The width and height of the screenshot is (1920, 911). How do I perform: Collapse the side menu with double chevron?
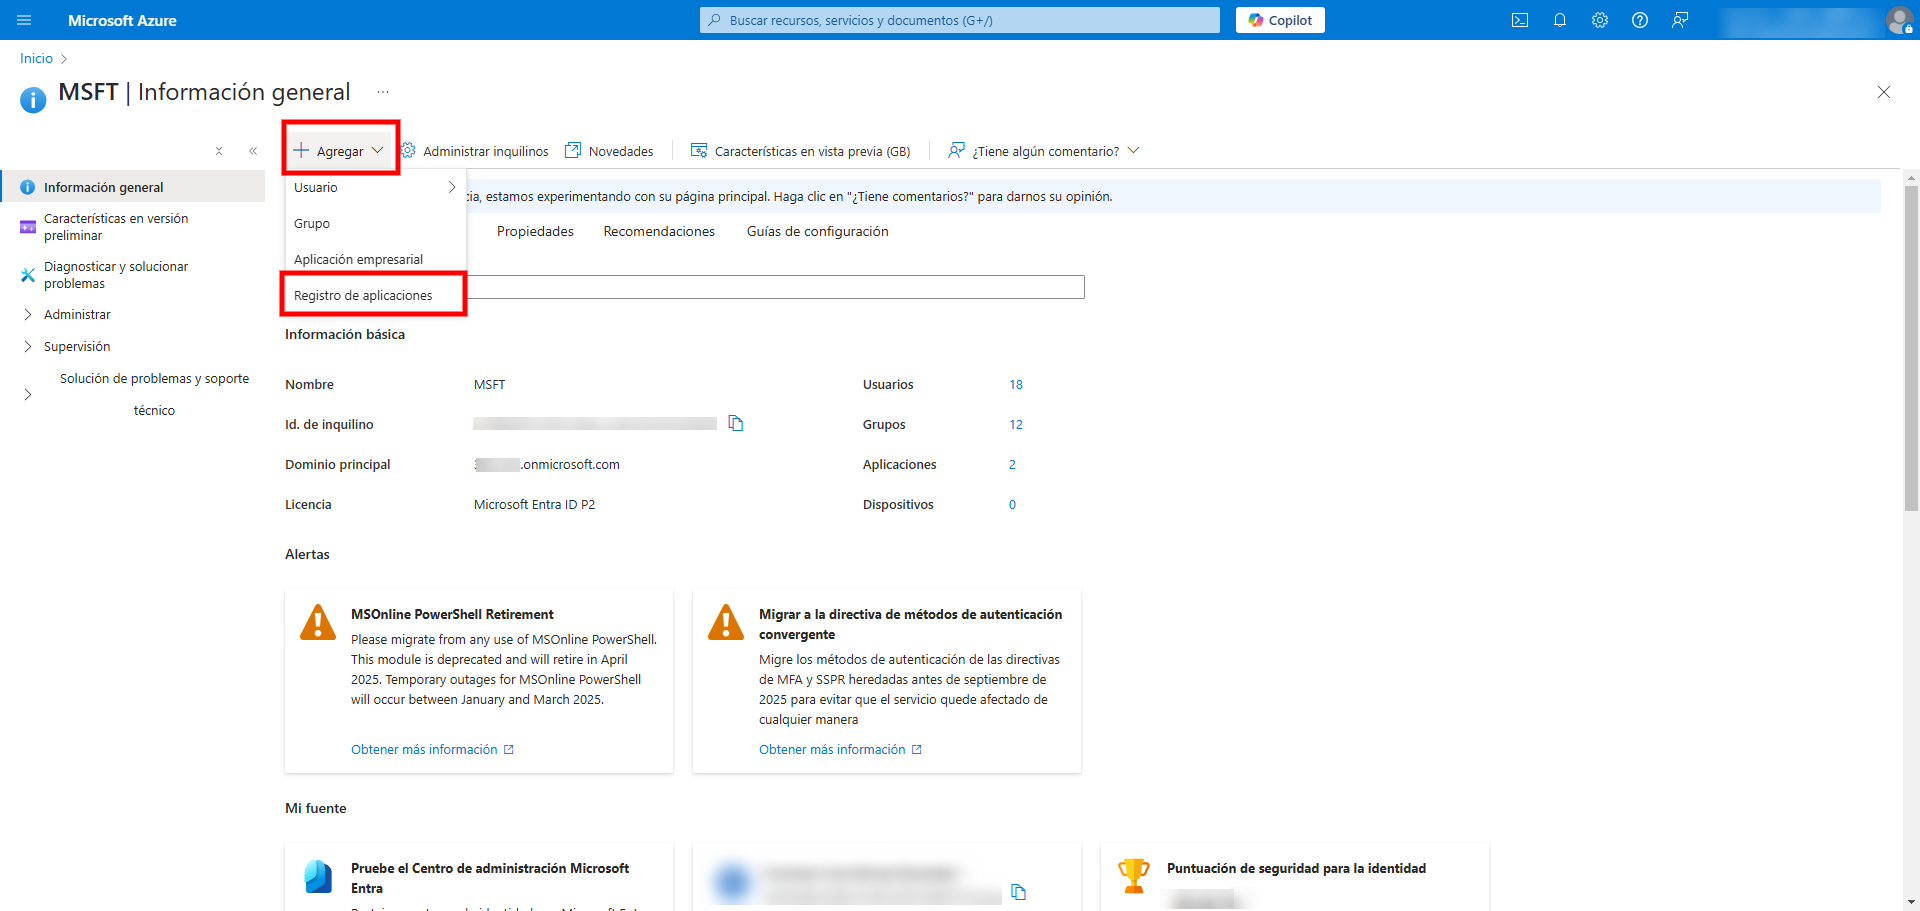click(x=253, y=151)
